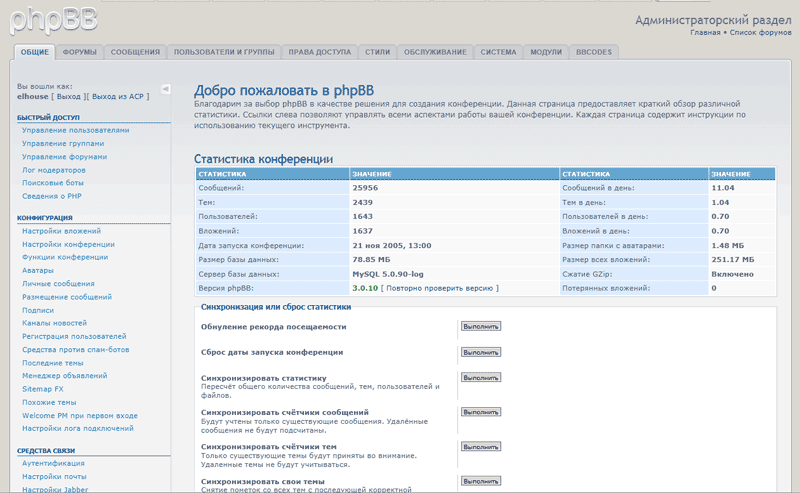The width and height of the screenshot is (800, 493).
Task: Open the BBCODES tab
Action: tap(594, 52)
